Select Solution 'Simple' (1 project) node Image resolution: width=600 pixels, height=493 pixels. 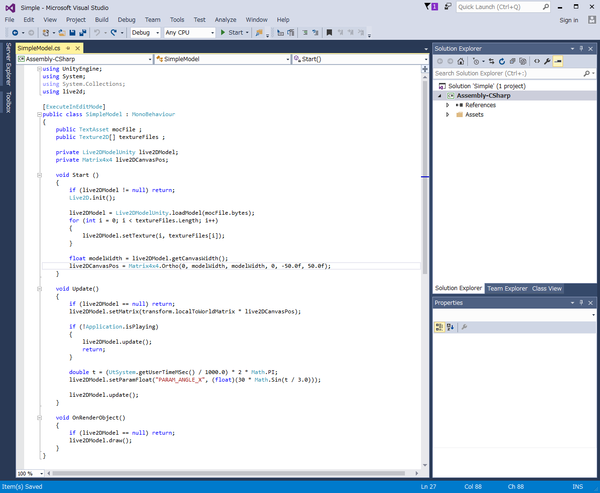click(x=487, y=86)
